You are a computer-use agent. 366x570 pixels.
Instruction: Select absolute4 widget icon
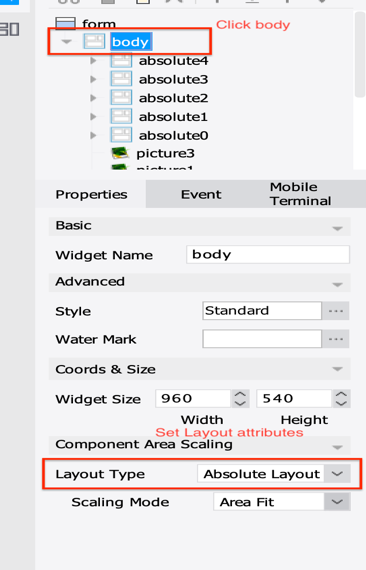121,60
